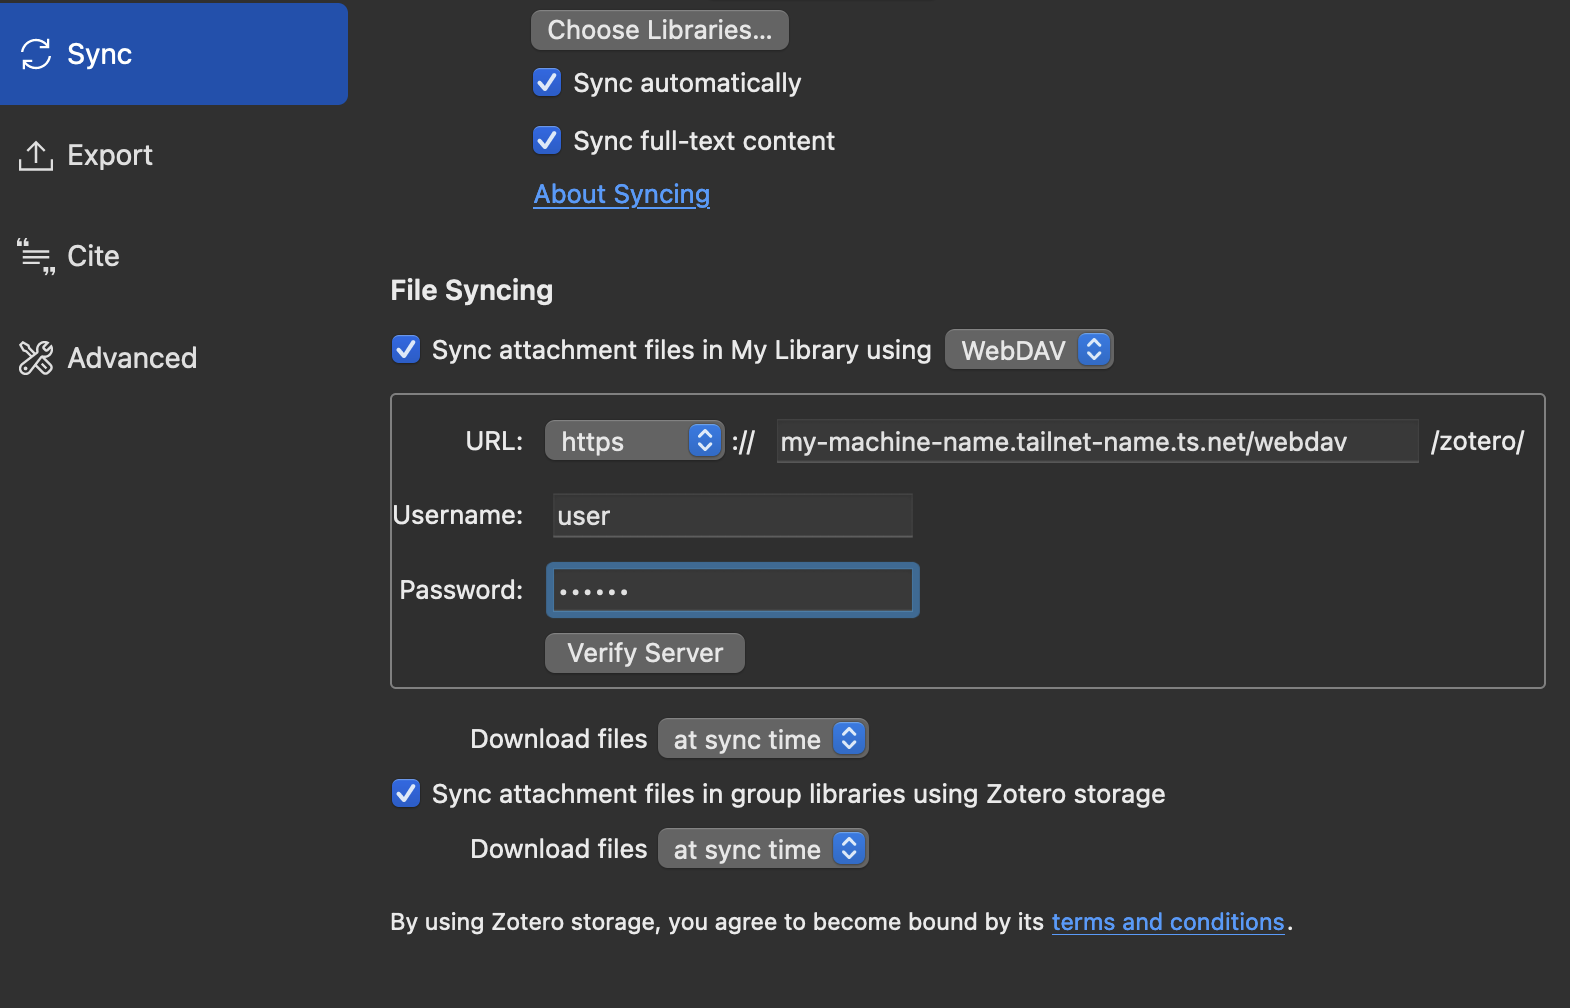1570x1008 pixels.
Task: Open the terms and conditions link
Action: pyautogui.click(x=1168, y=922)
